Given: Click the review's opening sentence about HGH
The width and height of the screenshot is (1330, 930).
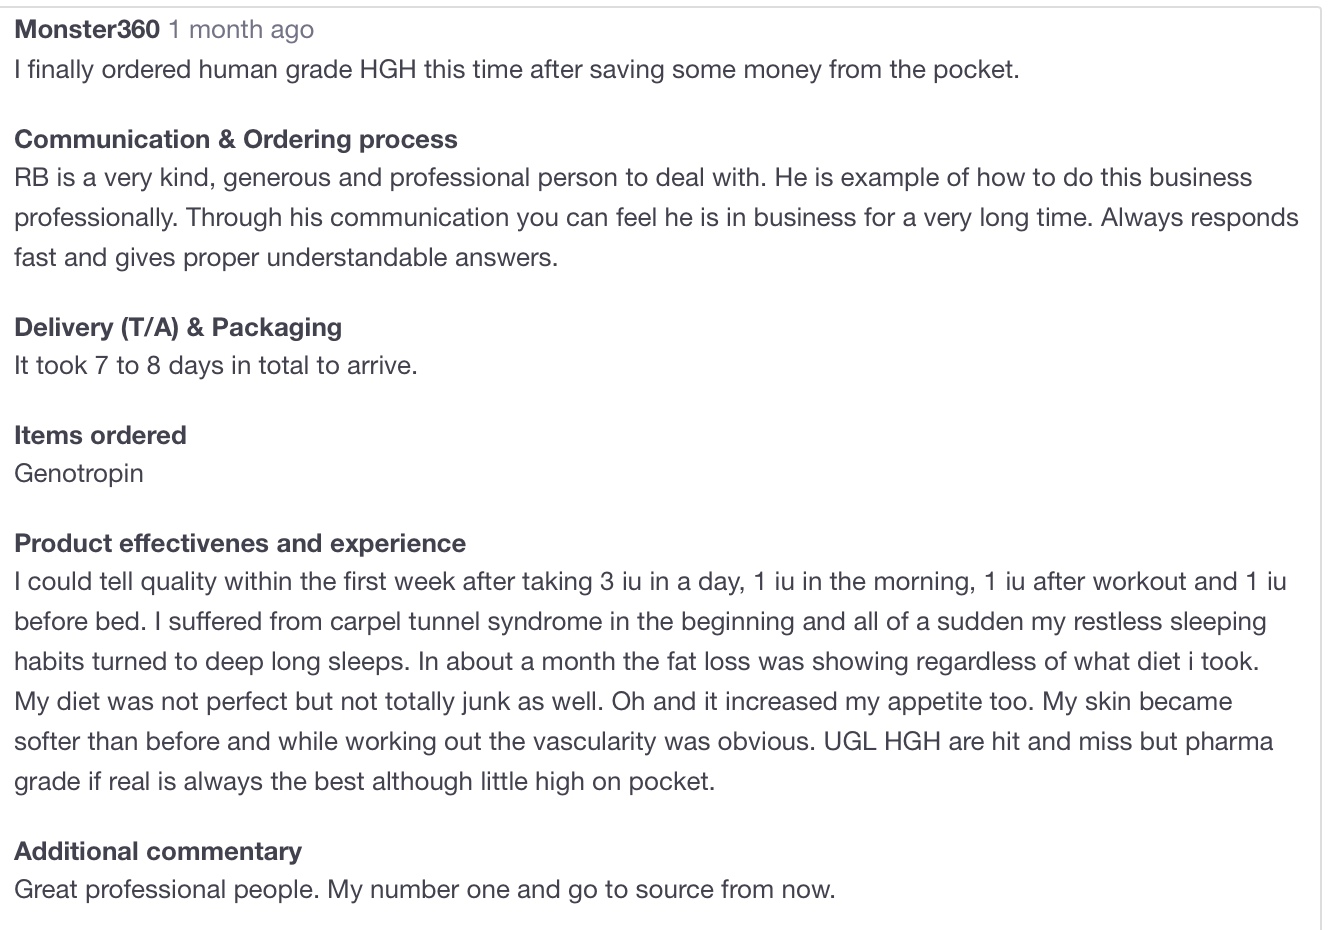Looking at the screenshot, I should tap(517, 70).
